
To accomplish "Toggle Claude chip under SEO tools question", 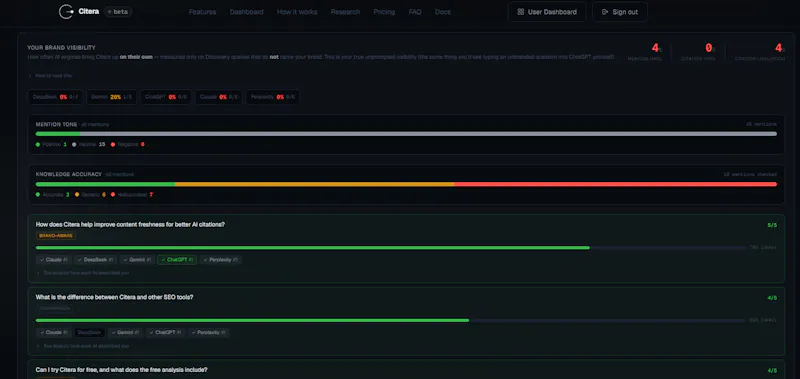I will (54, 333).
